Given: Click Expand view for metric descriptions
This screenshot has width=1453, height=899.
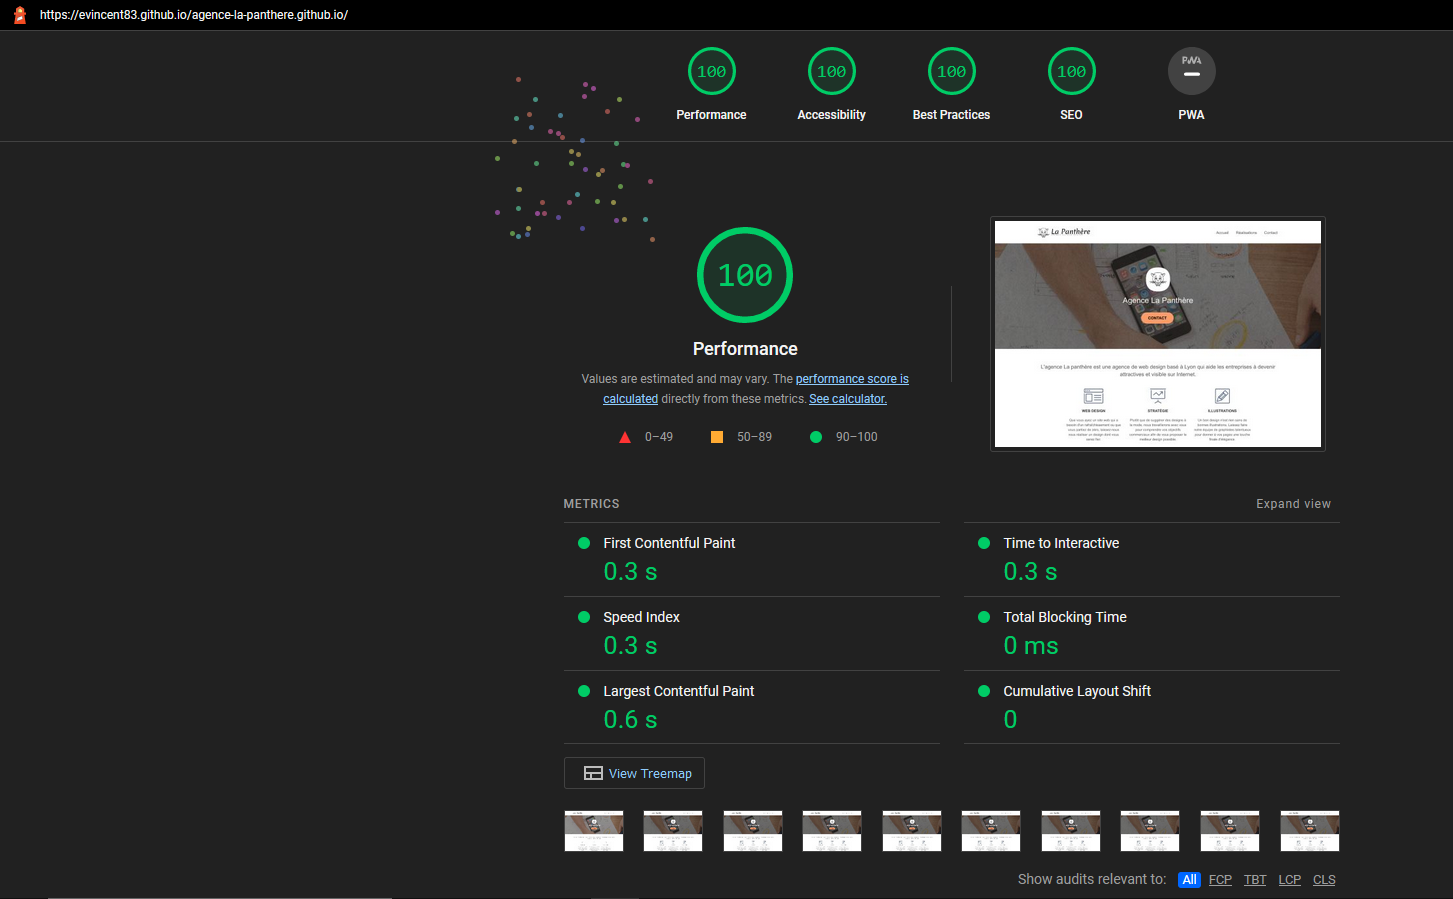Looking at the screenshot, I should click(x=1294, y=503).
